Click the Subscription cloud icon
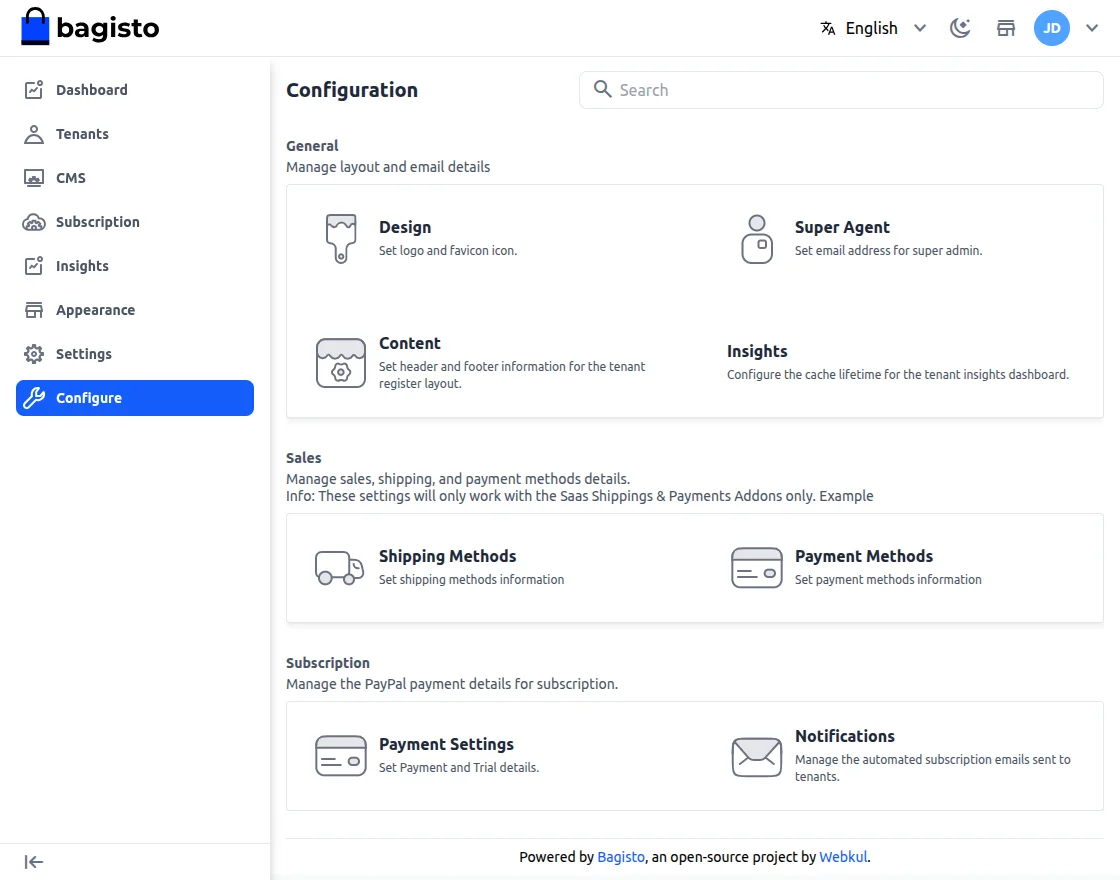The height and width of the screenshot is (880, 1120). (x=34, y=222)
